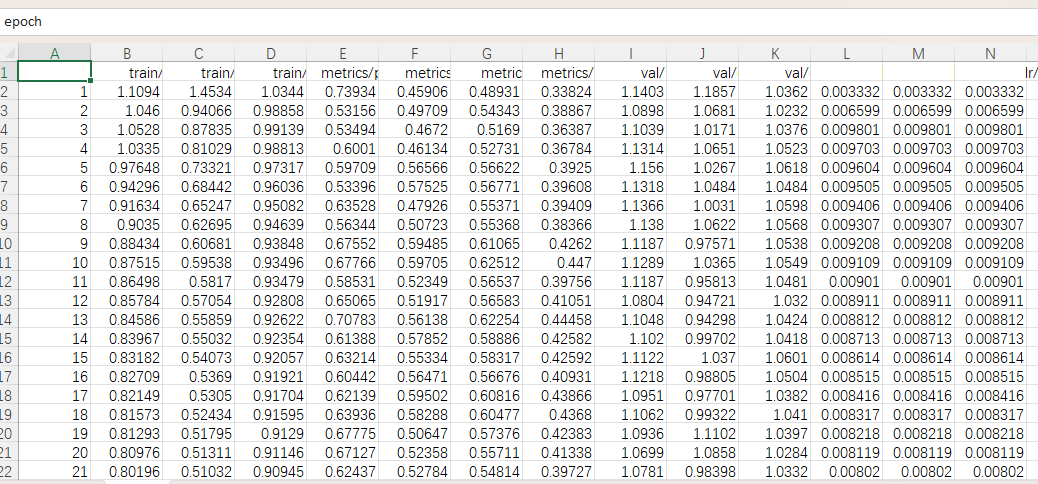Select column J header
Screen dimensions: 1038x484
pos(702,53)
